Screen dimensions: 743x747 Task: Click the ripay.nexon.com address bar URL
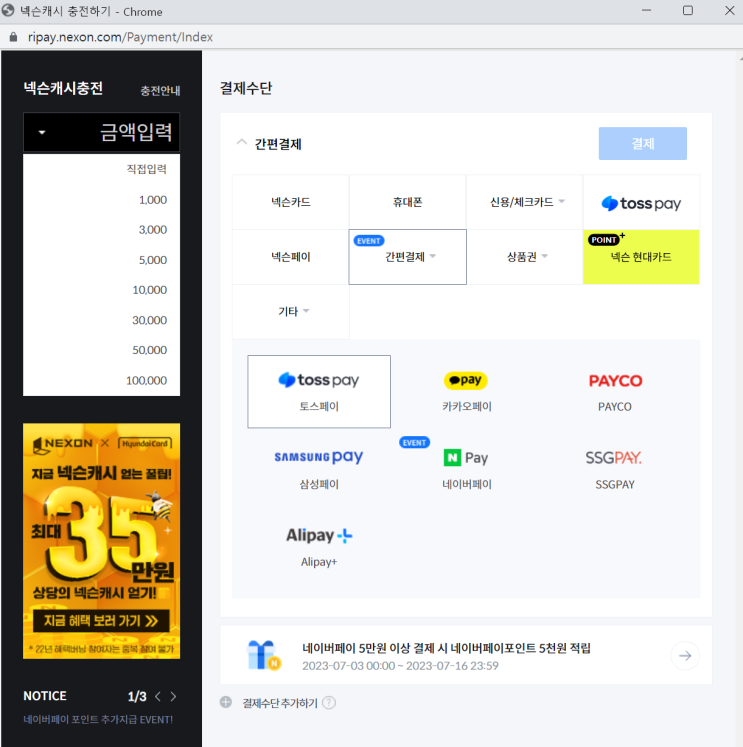coord(120,37)
